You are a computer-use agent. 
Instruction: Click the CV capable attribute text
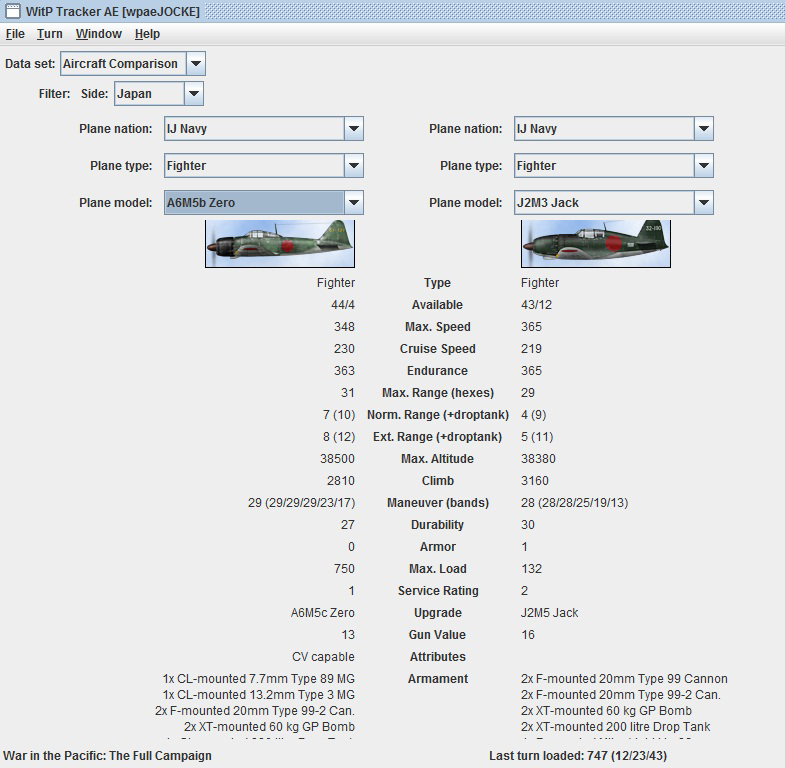[x=323, y=657]
